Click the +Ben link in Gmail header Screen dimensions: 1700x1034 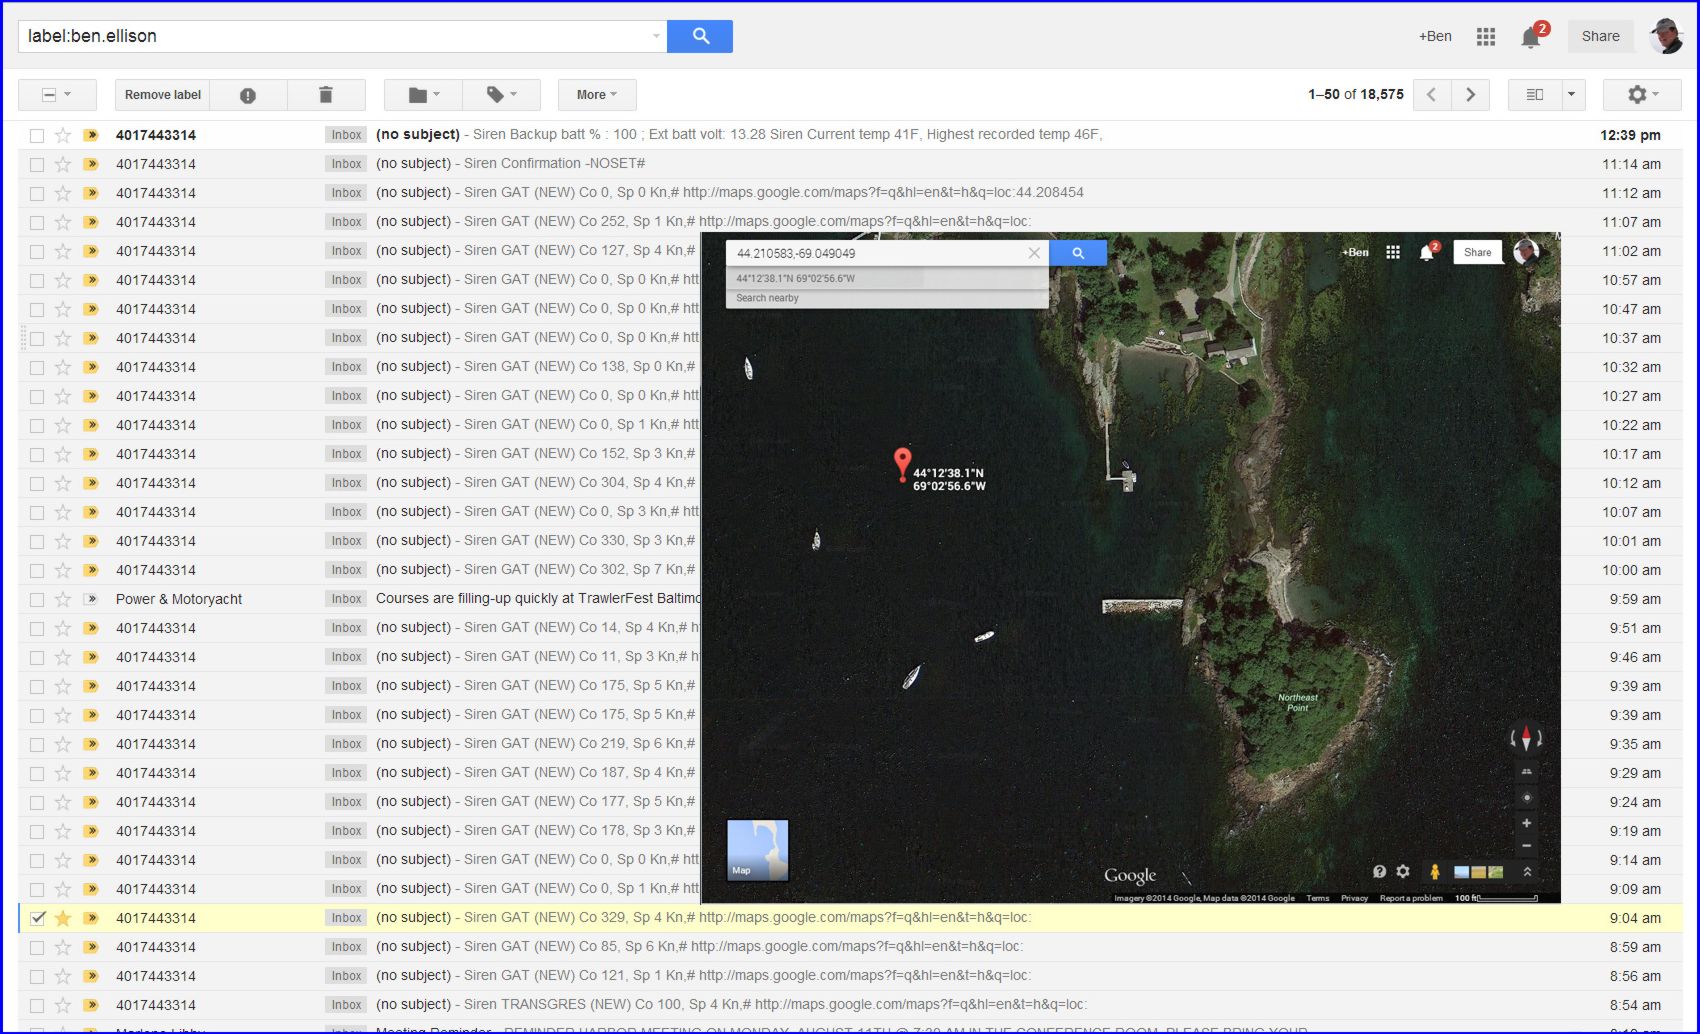click(x=1435, y=36)
